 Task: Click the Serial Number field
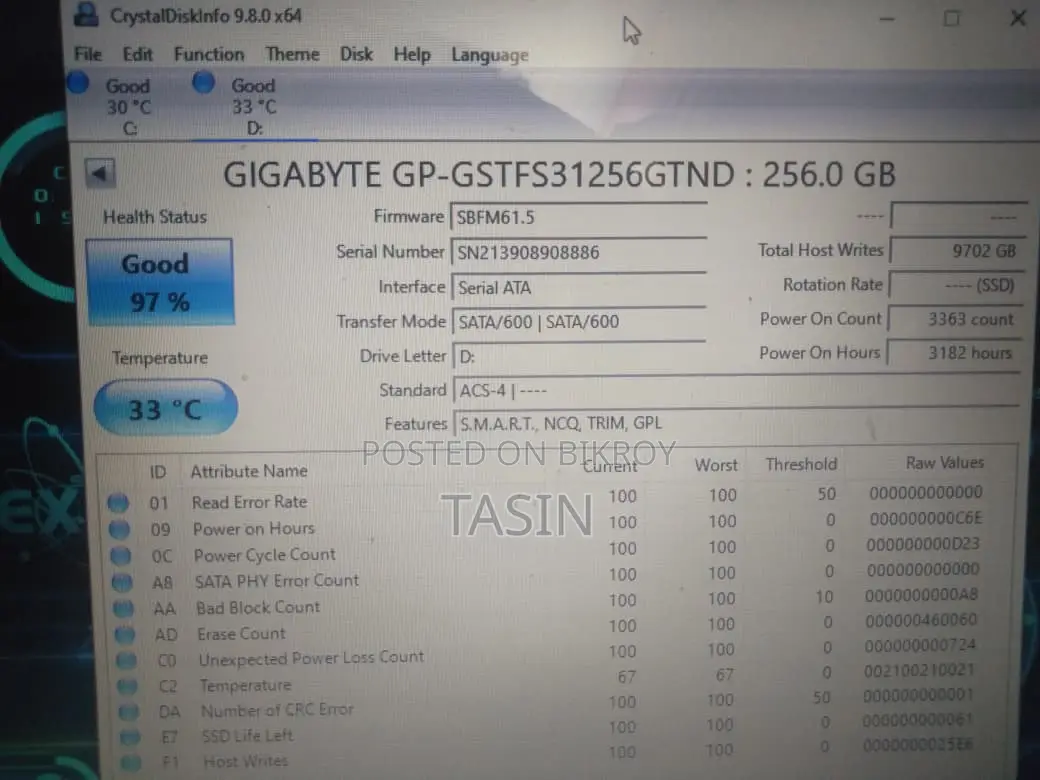tap(578, 253)
